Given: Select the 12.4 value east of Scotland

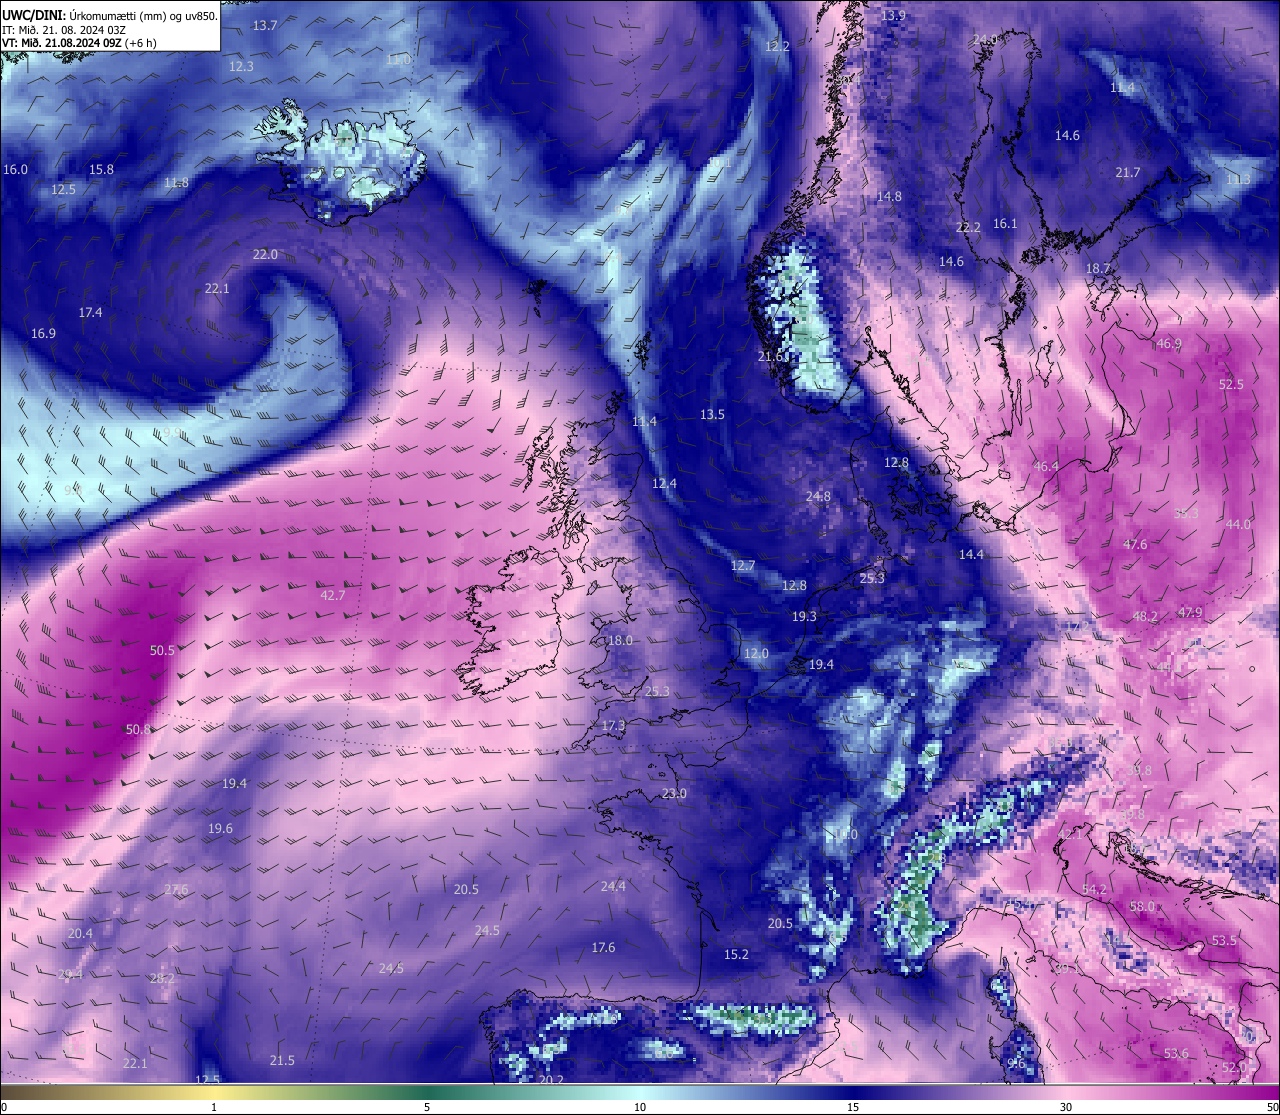Looking at the screenshot, I should click(x=664, y=483).
